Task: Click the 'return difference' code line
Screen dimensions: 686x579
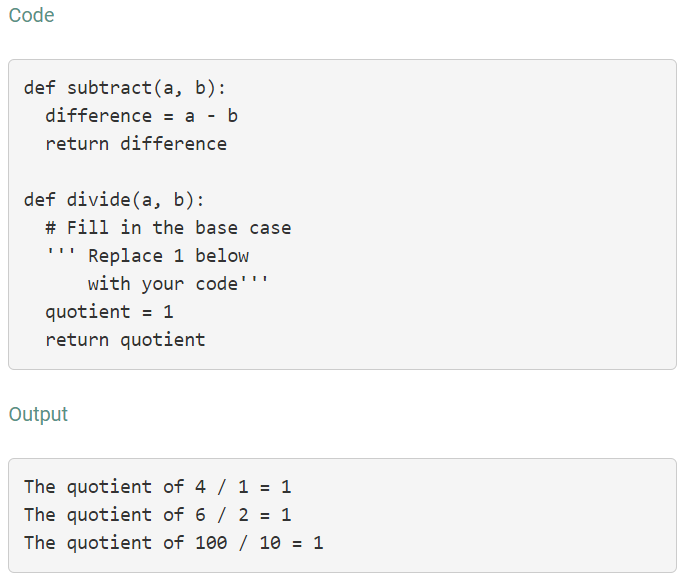Action: pyautogui.click(x=136, y=144)
